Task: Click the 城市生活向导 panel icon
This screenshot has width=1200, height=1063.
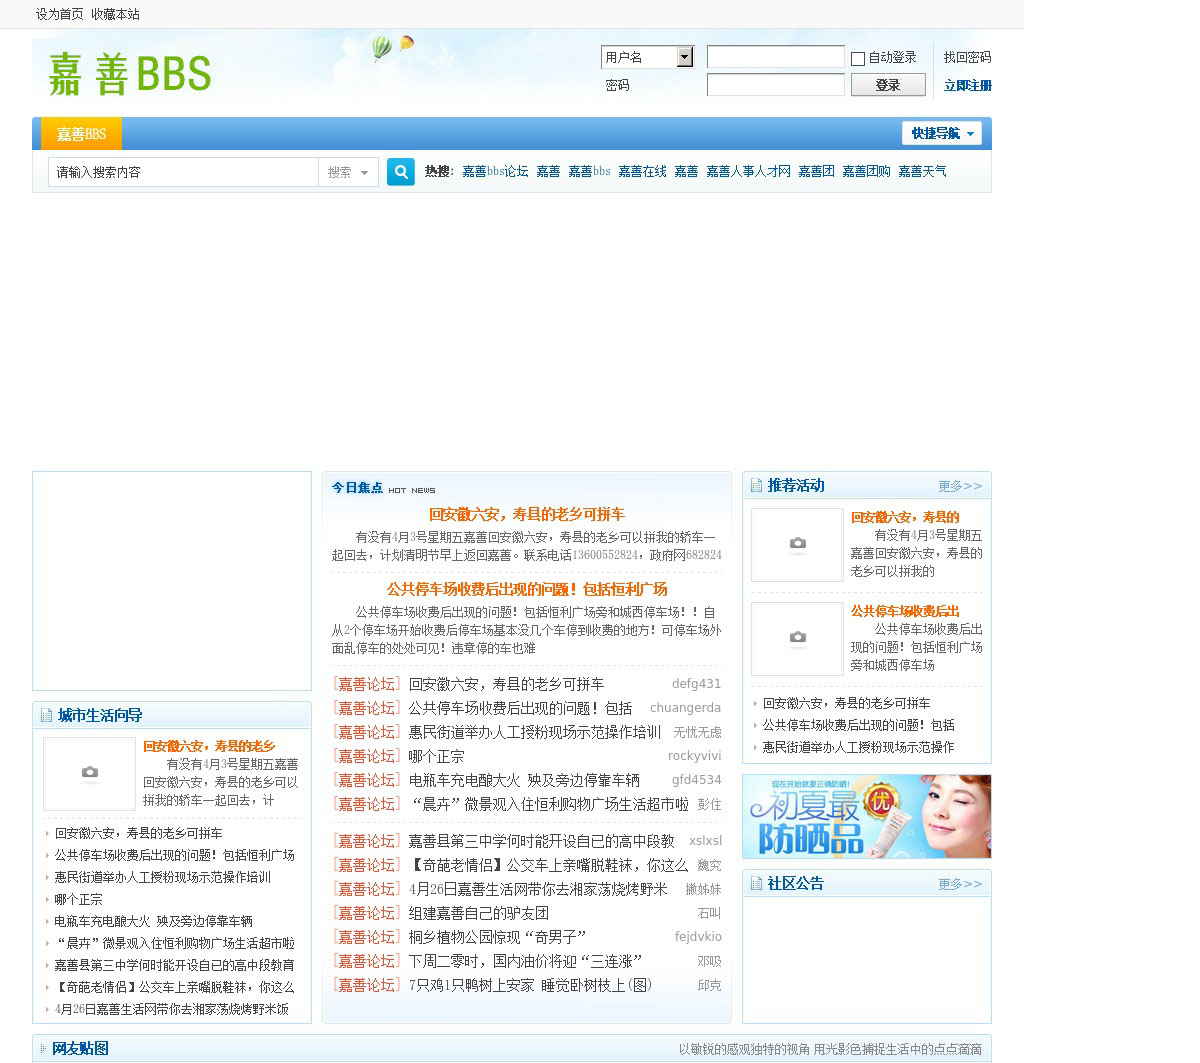Action: click(x=46, y=715)
